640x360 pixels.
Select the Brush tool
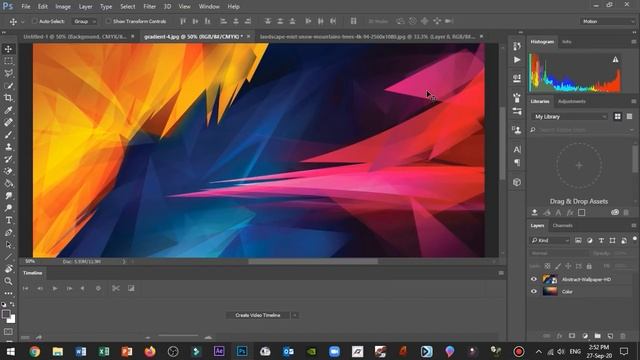point(8,135)
